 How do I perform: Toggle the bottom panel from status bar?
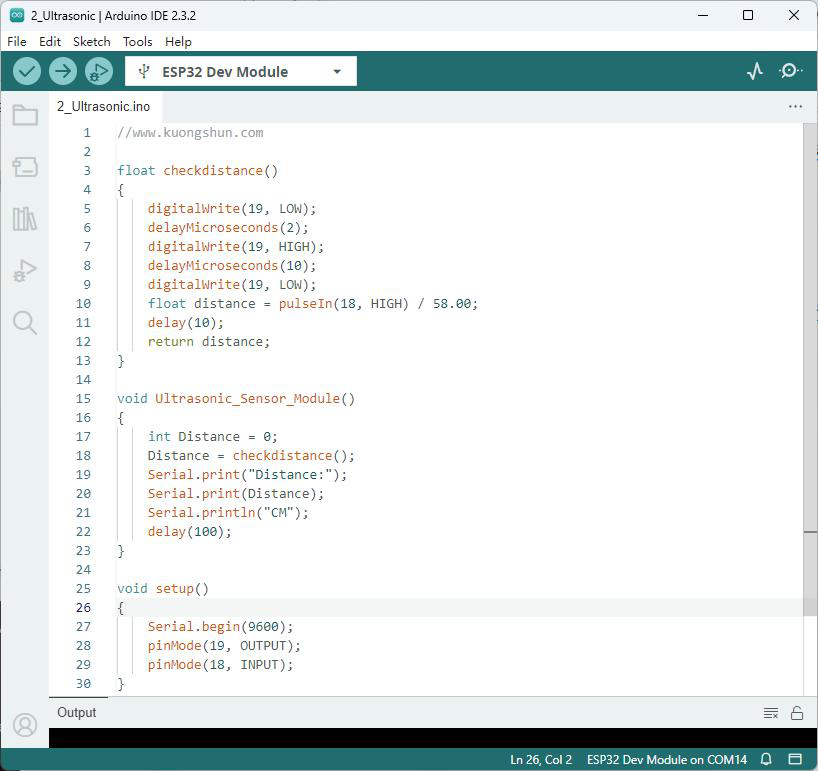coord(795,759)
